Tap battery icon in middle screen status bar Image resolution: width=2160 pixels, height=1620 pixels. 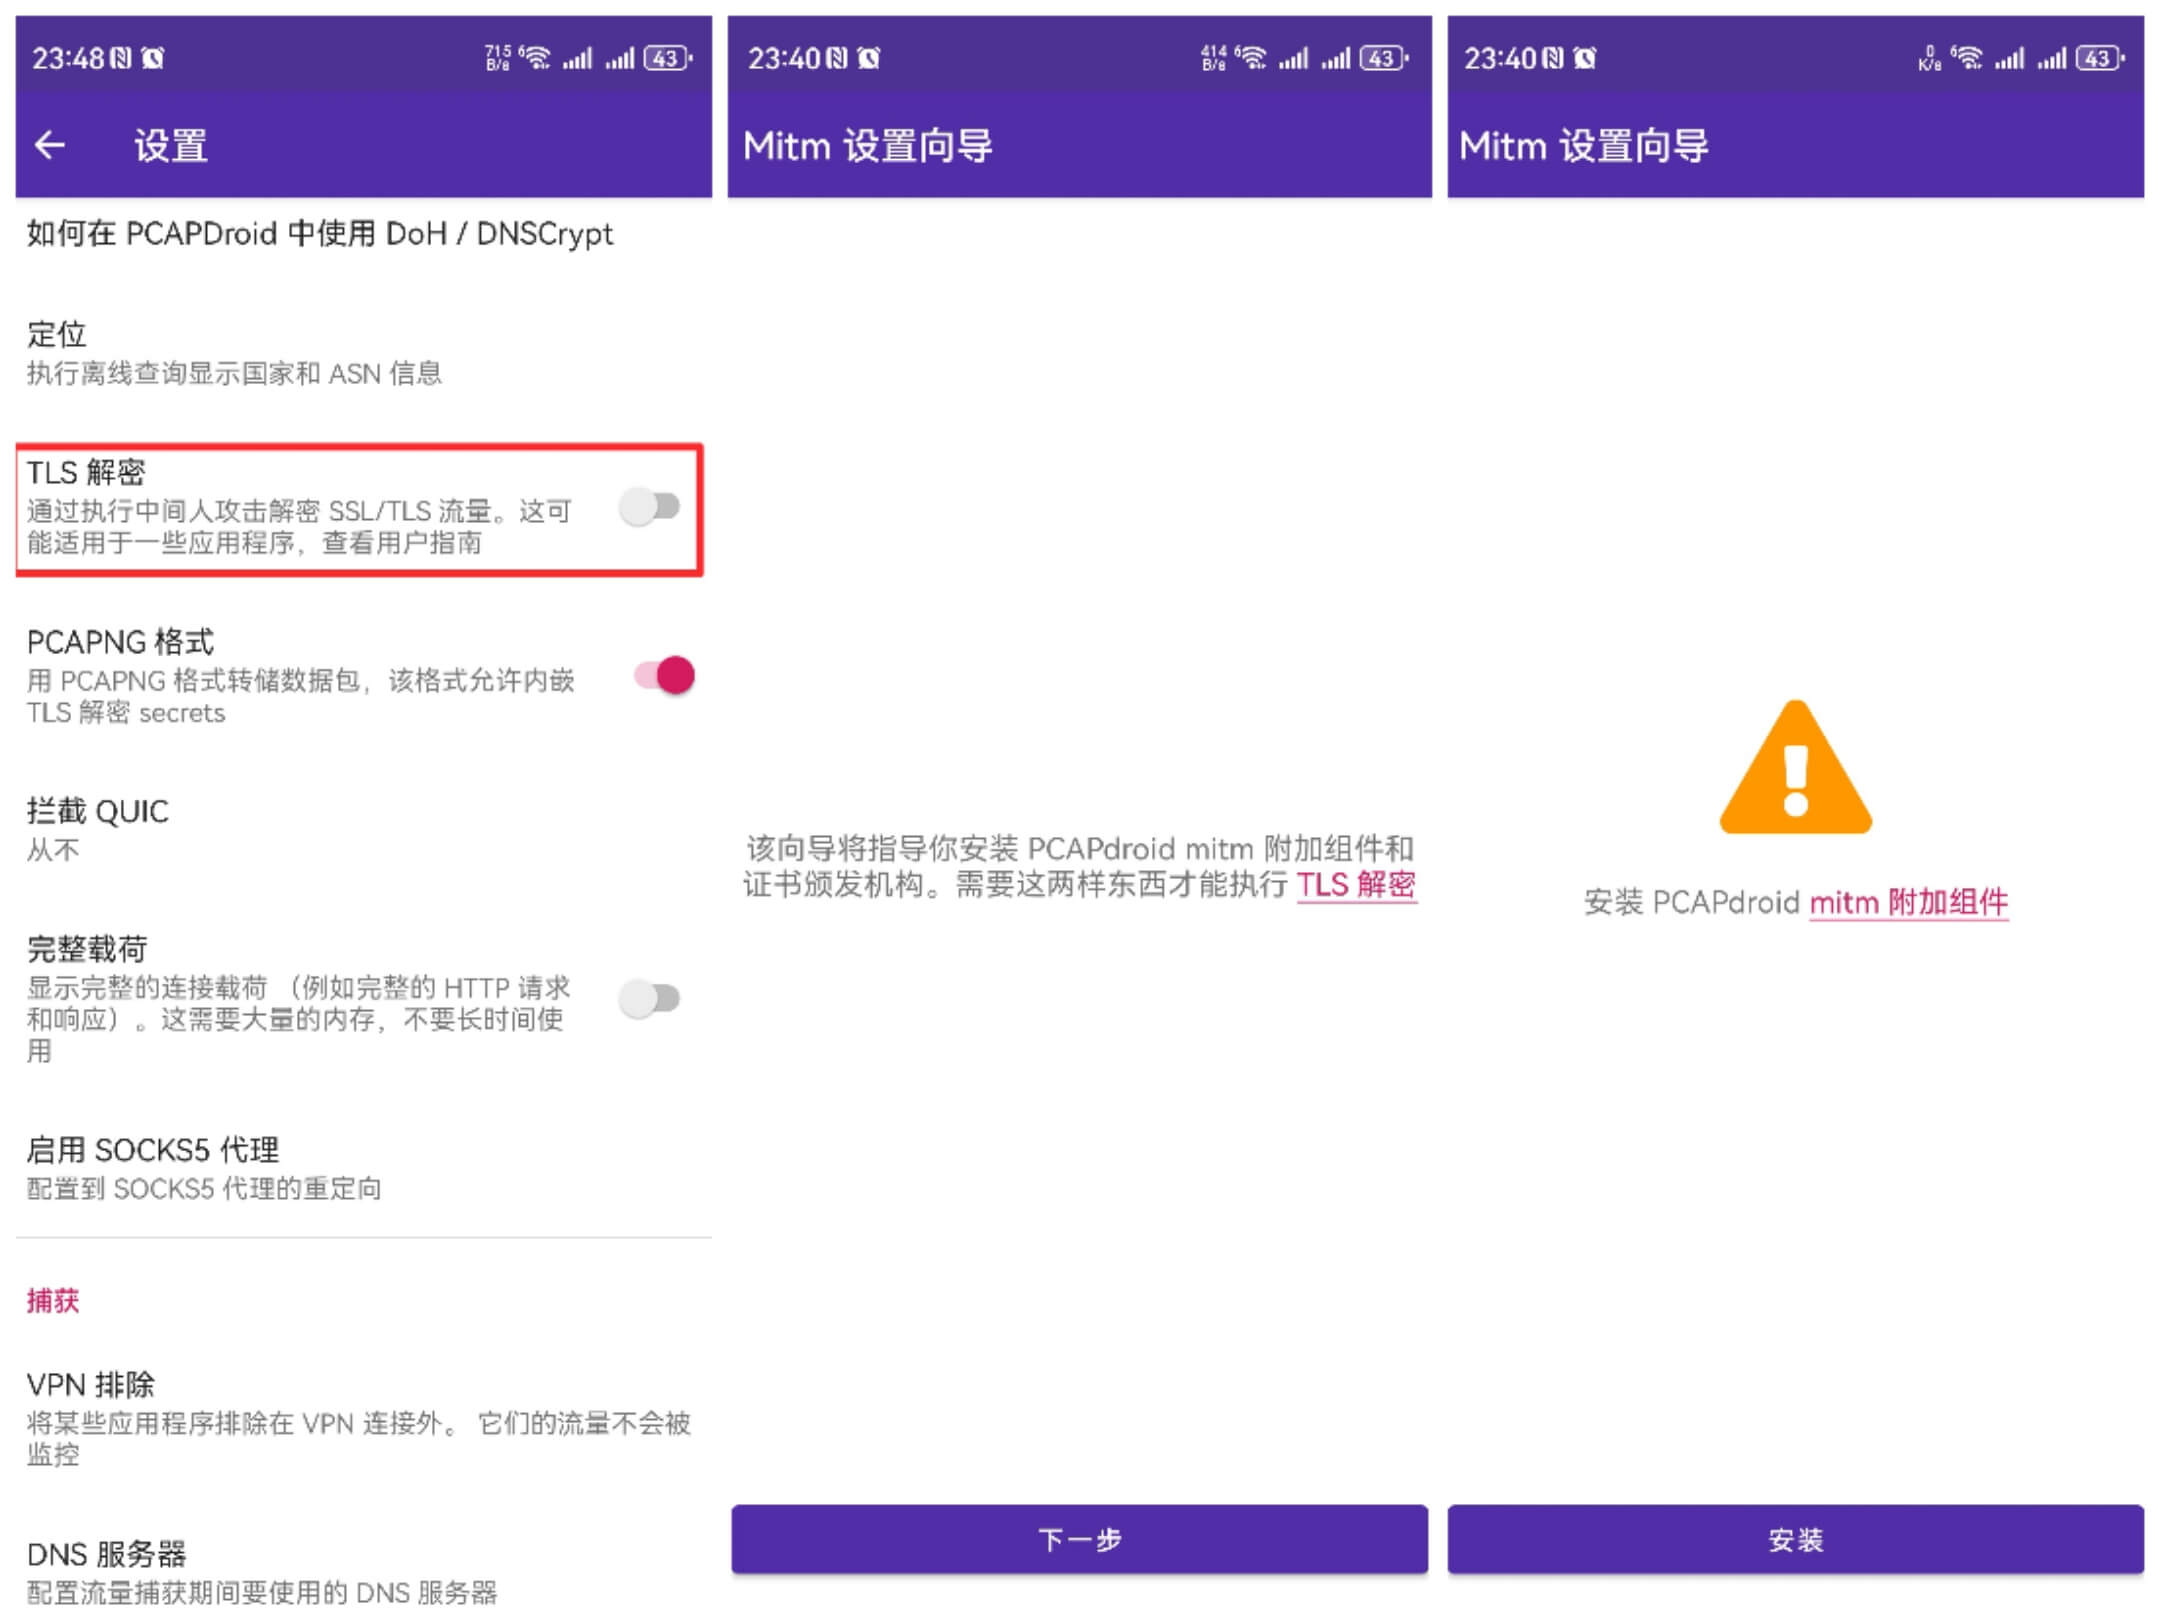[1383, 58]
